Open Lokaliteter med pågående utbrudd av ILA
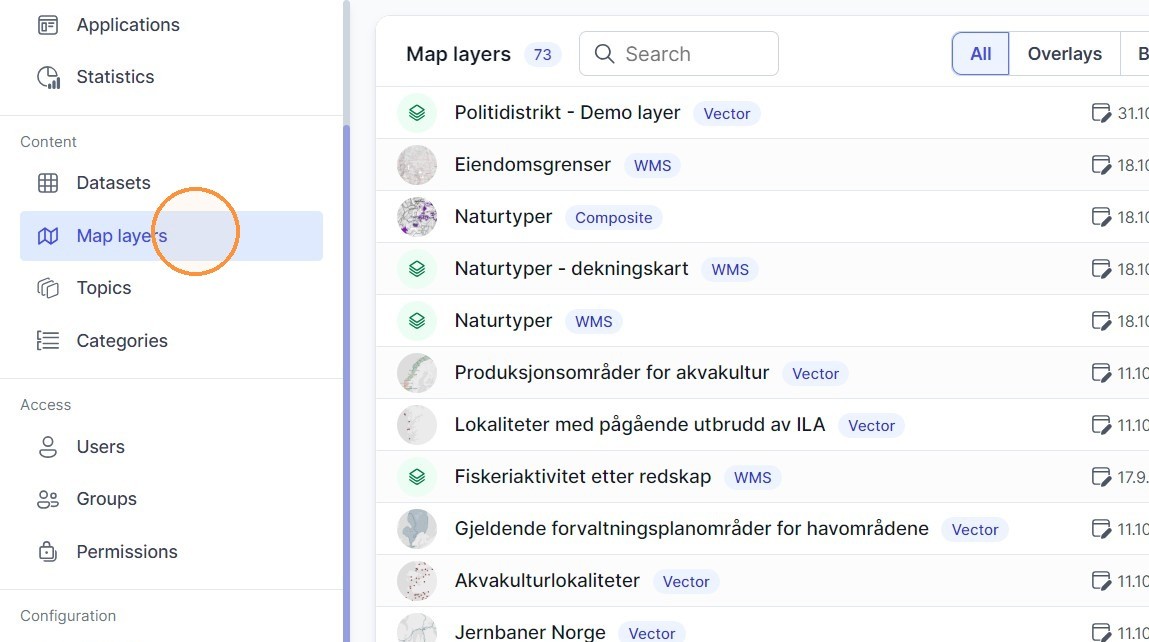1149x642 pixels. click(x=640, y=425)
